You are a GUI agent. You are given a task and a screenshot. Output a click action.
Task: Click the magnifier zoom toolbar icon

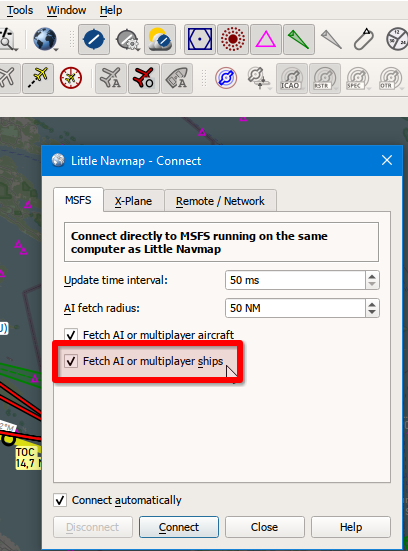8,39
